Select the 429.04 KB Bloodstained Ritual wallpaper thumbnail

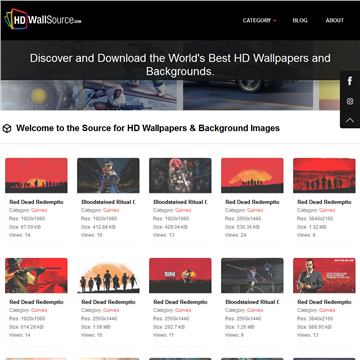click(x=180, y=175)
